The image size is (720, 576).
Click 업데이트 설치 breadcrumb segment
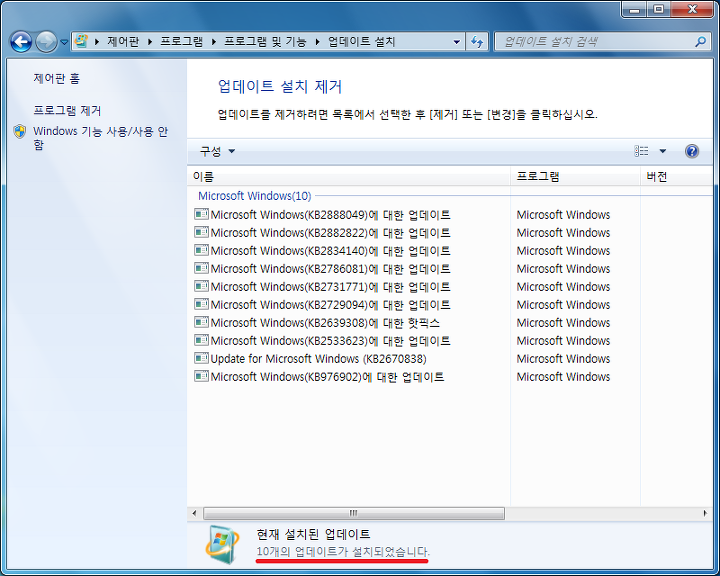[x=361, y=42]
